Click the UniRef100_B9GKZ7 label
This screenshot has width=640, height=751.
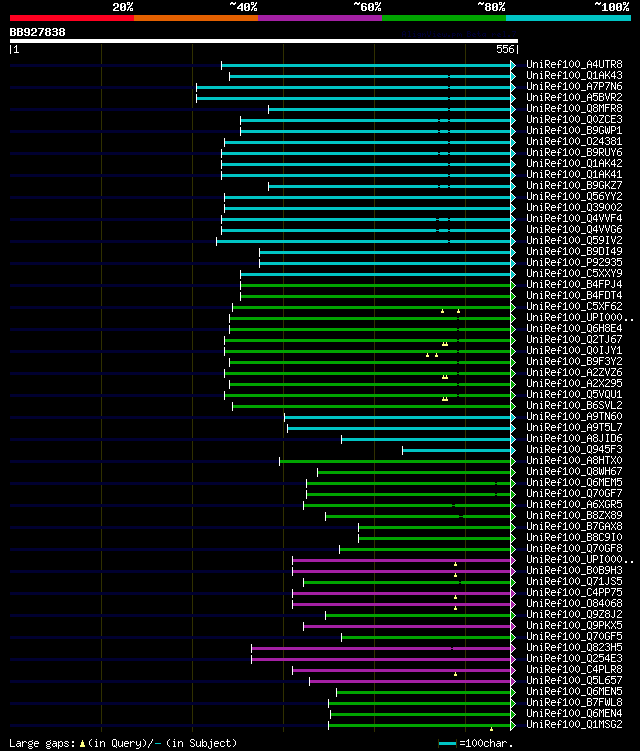point(574,185)
